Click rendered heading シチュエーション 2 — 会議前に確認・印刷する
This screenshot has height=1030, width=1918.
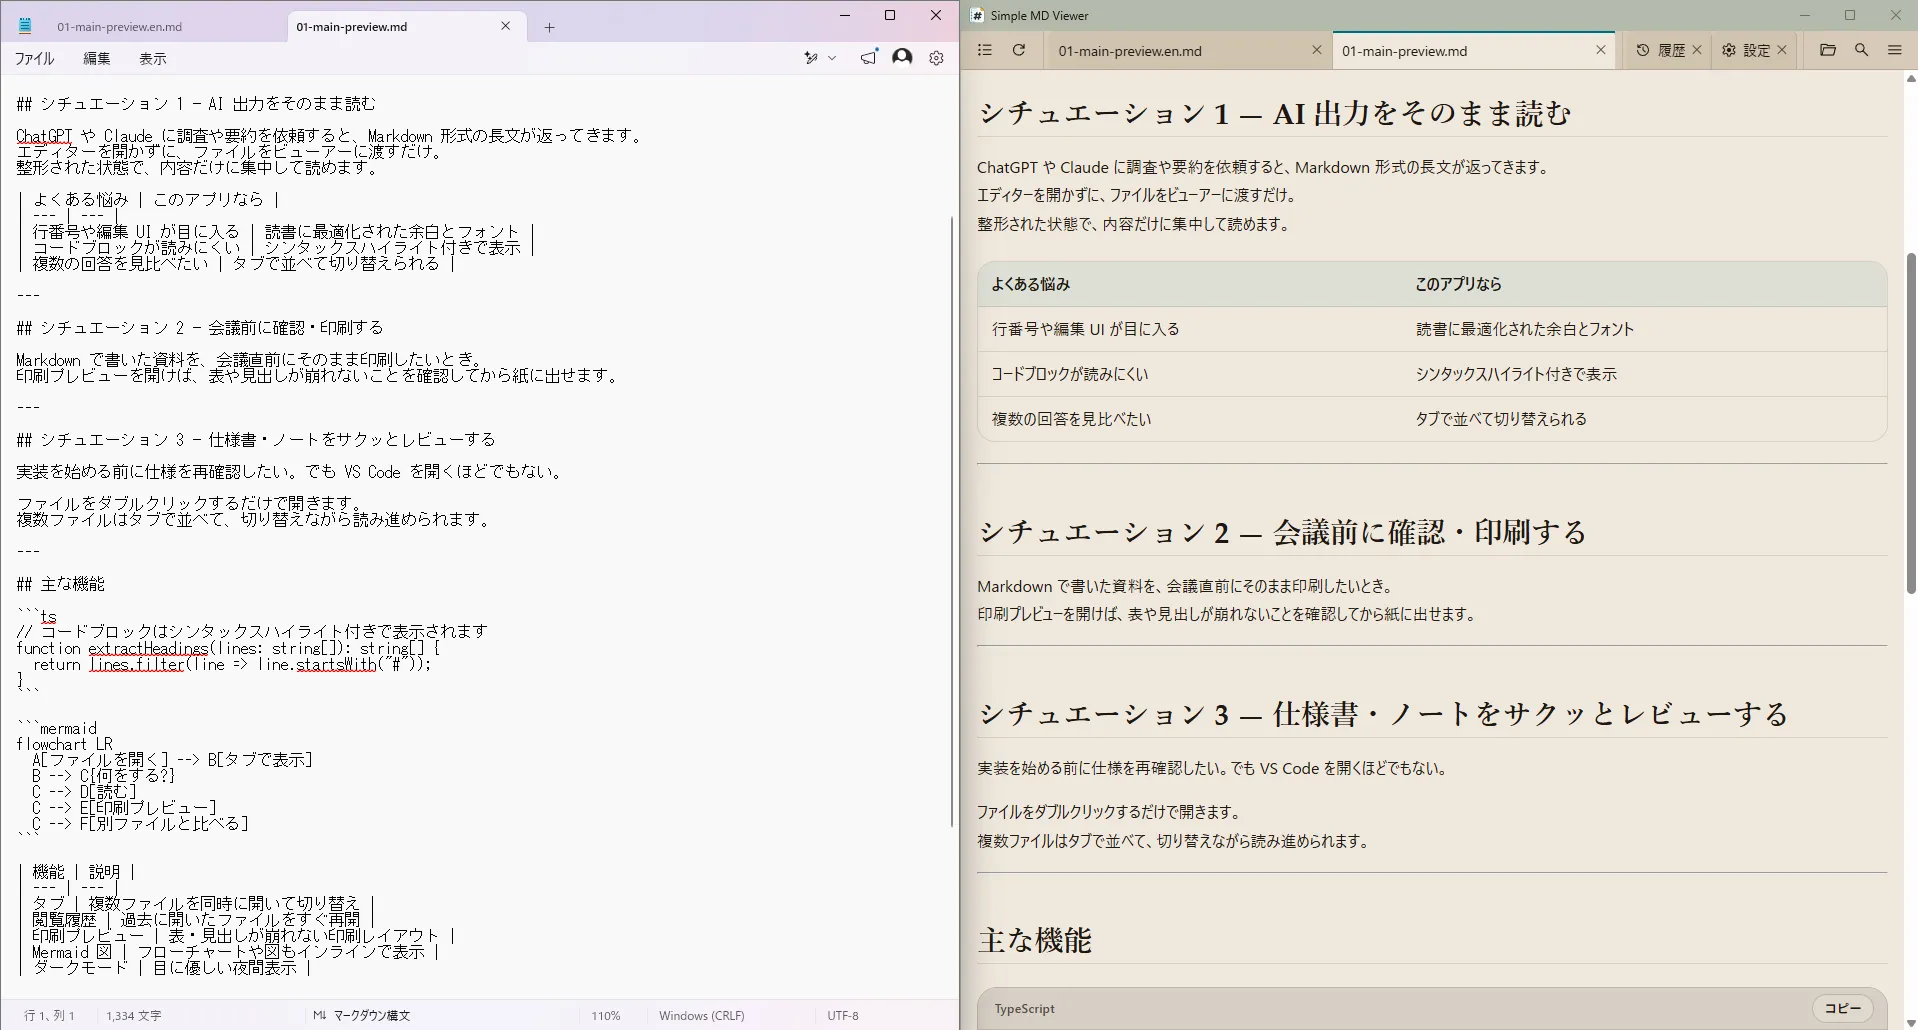click(x=1283, y=532)
